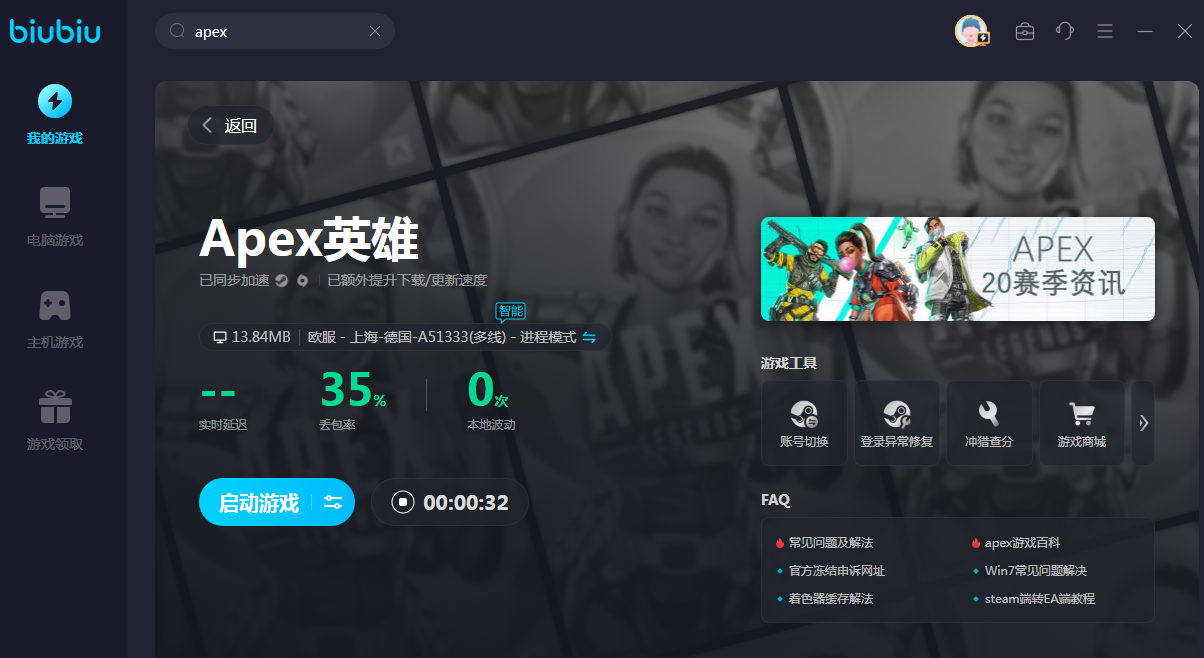Open 我的游戏 lightning icon in sidebar
Image resolution: width=1204 pixels, height=658 pixels.
(x=55, y=101)
